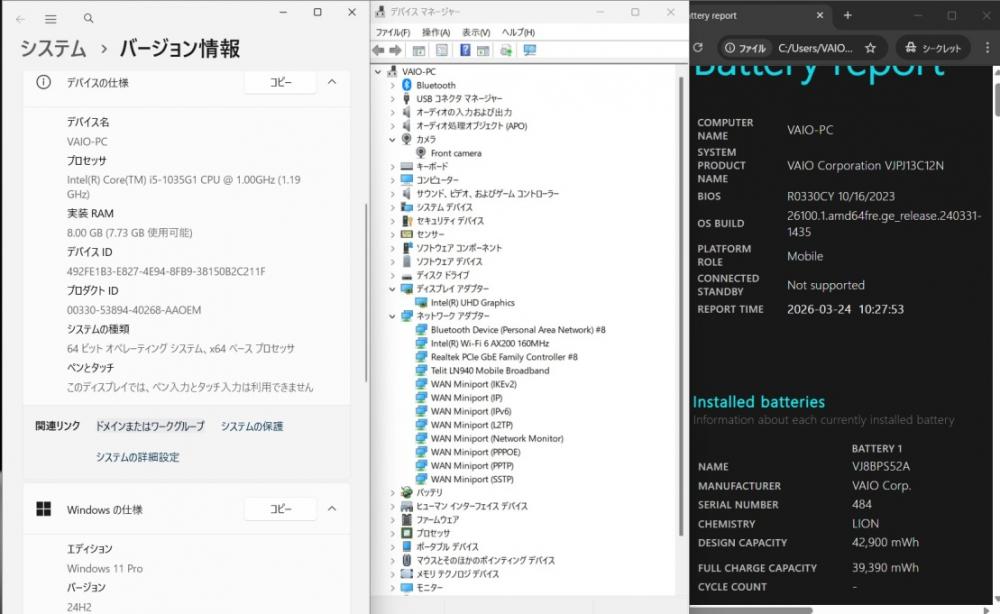Select Bluetooth Device (Personal Area Network) #8
Viewport: 1000px width, 614px height.
pos(517,330)
